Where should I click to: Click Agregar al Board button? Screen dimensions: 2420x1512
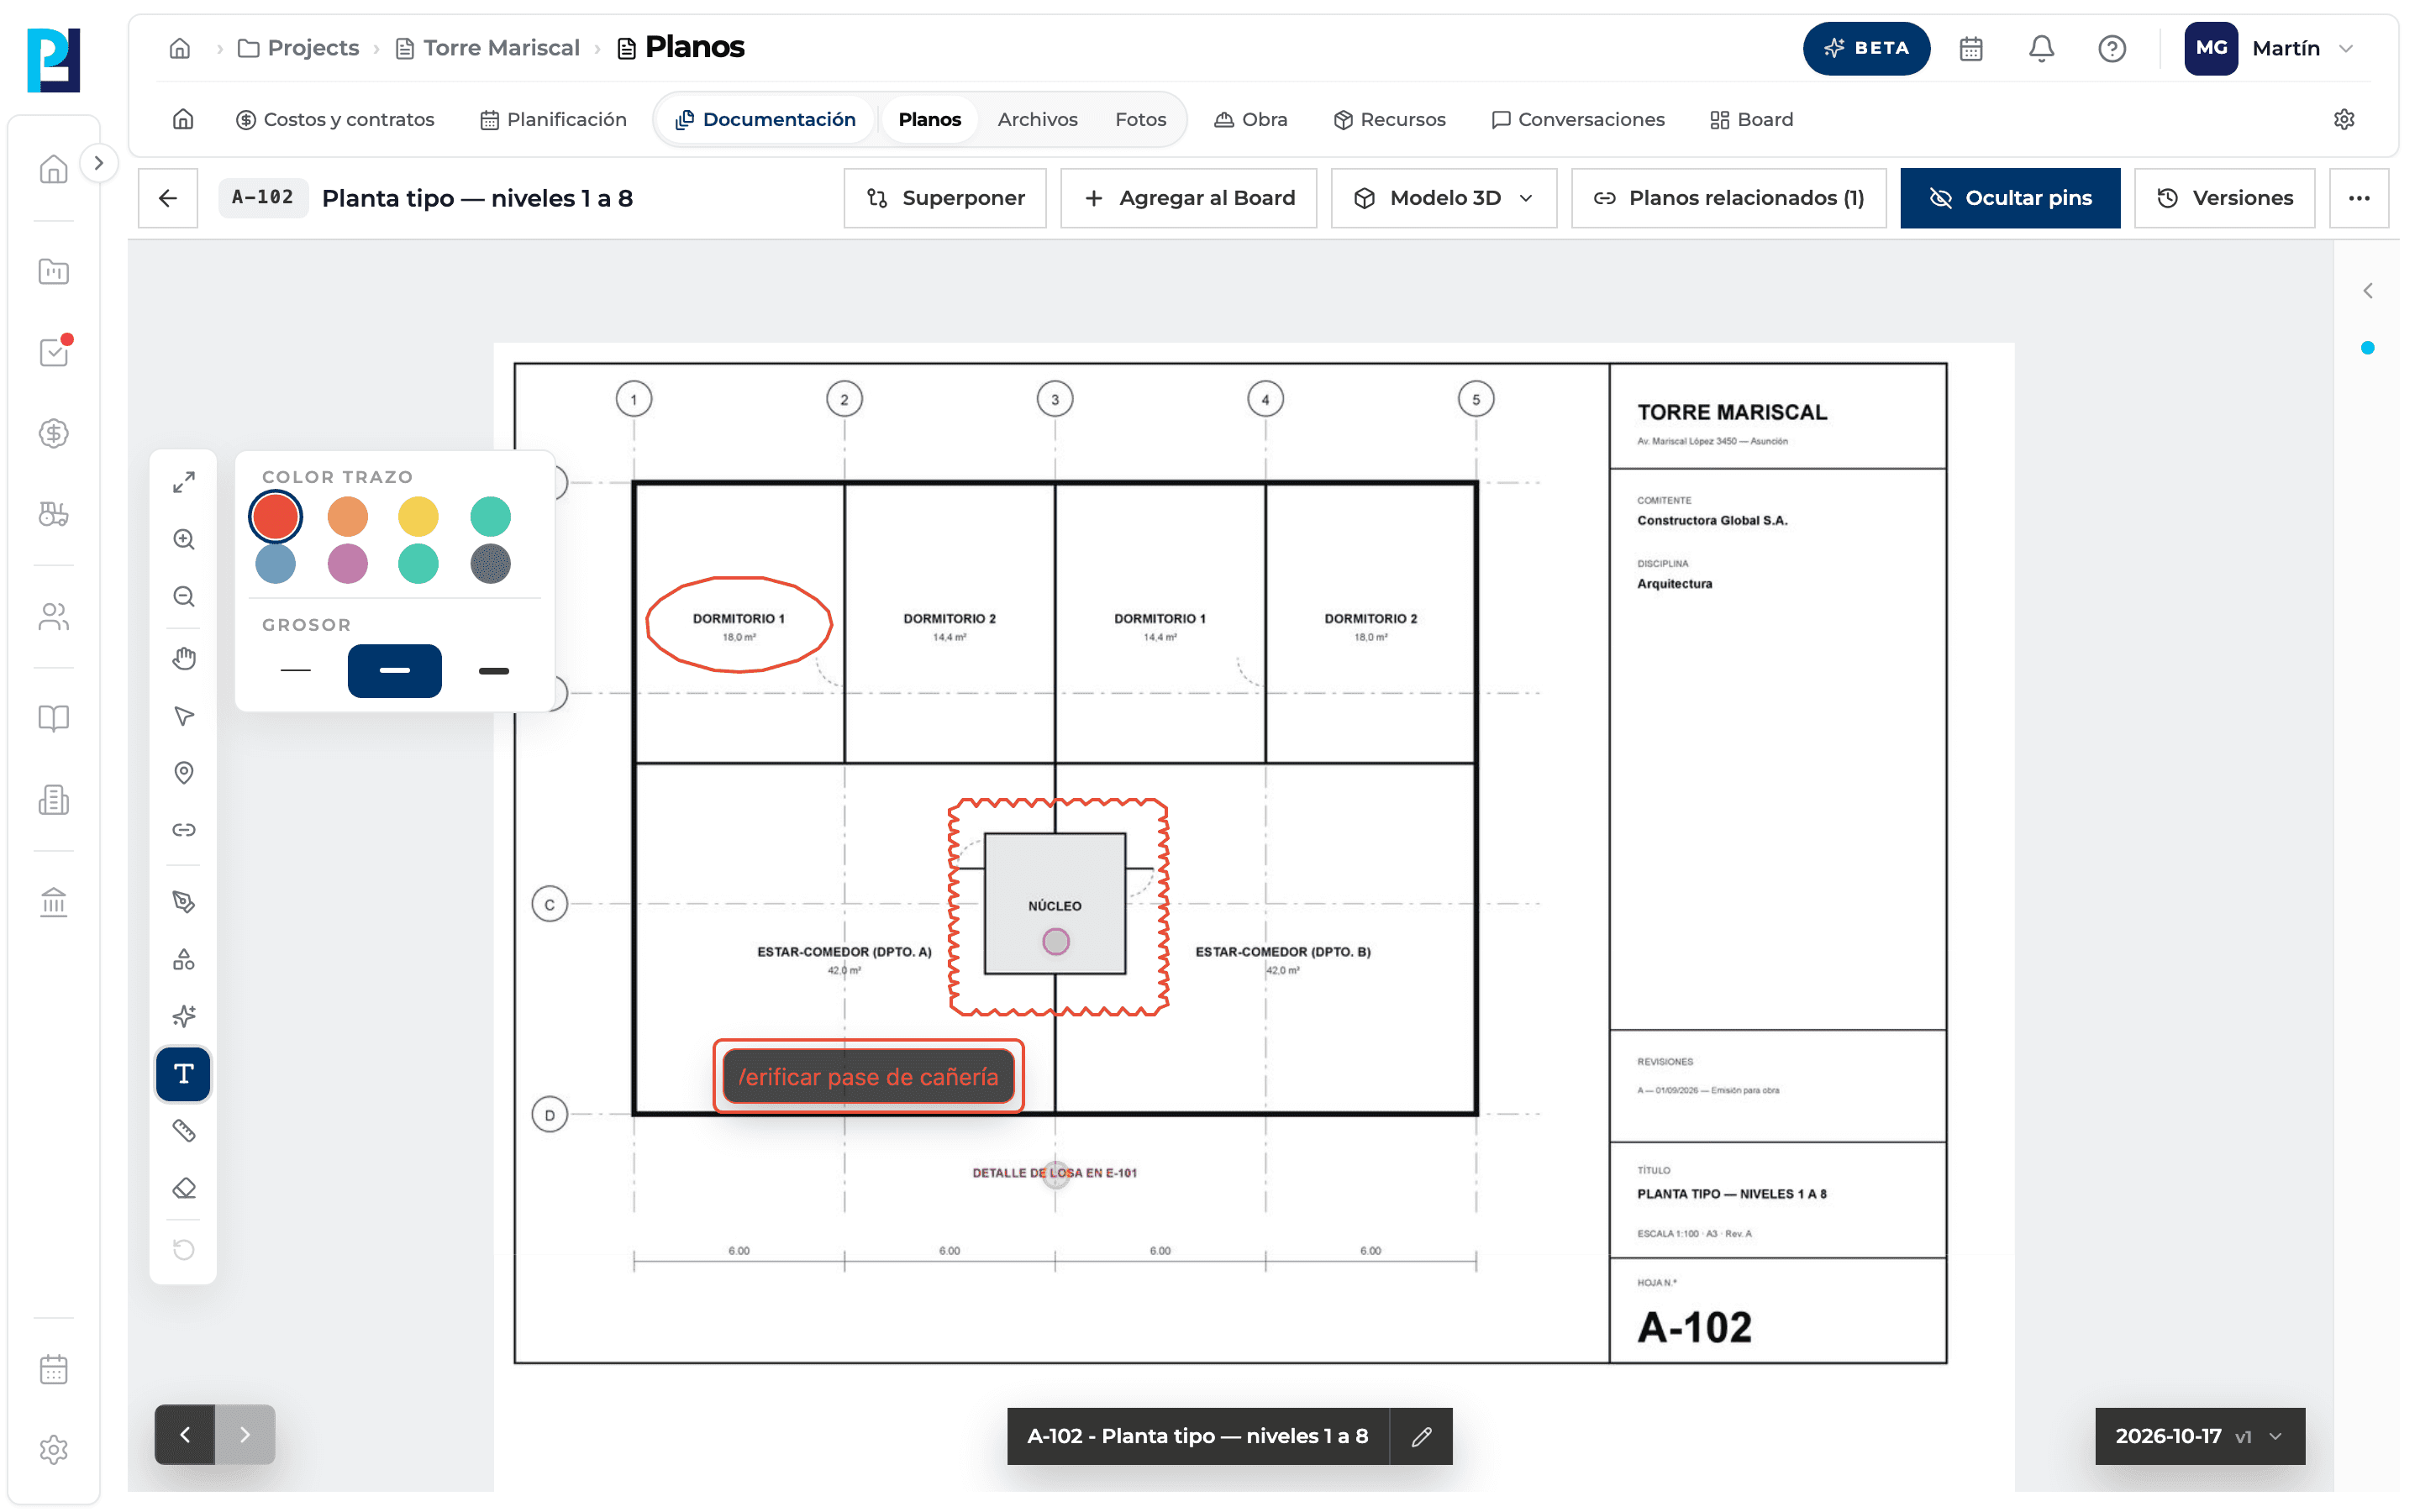(1188, 198)
